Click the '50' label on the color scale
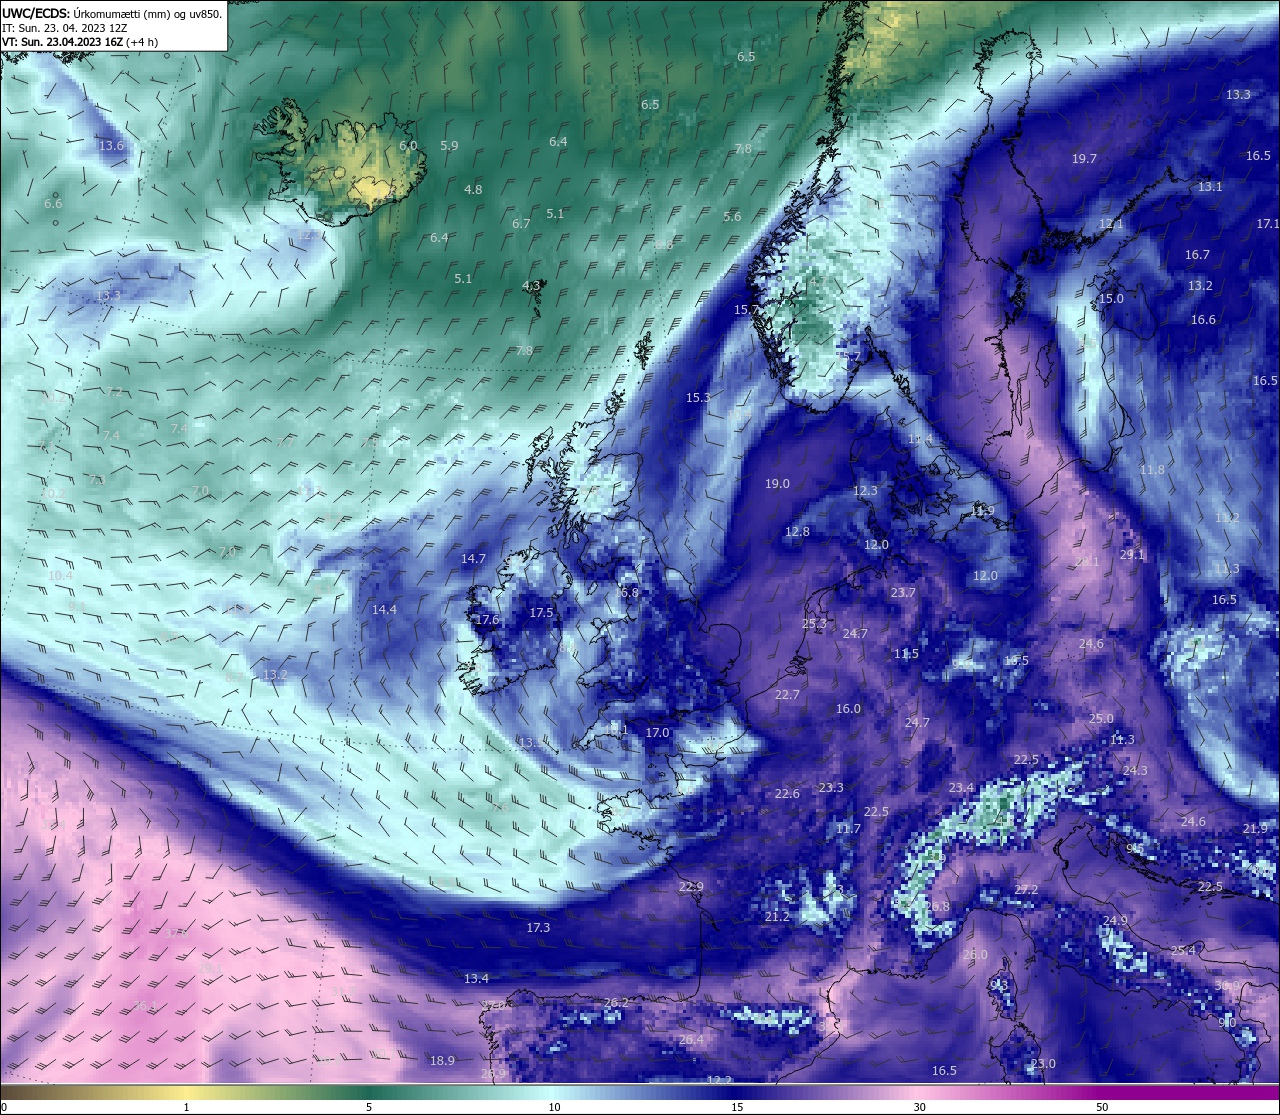 pyautogui.click(x=1102, y=1107)
